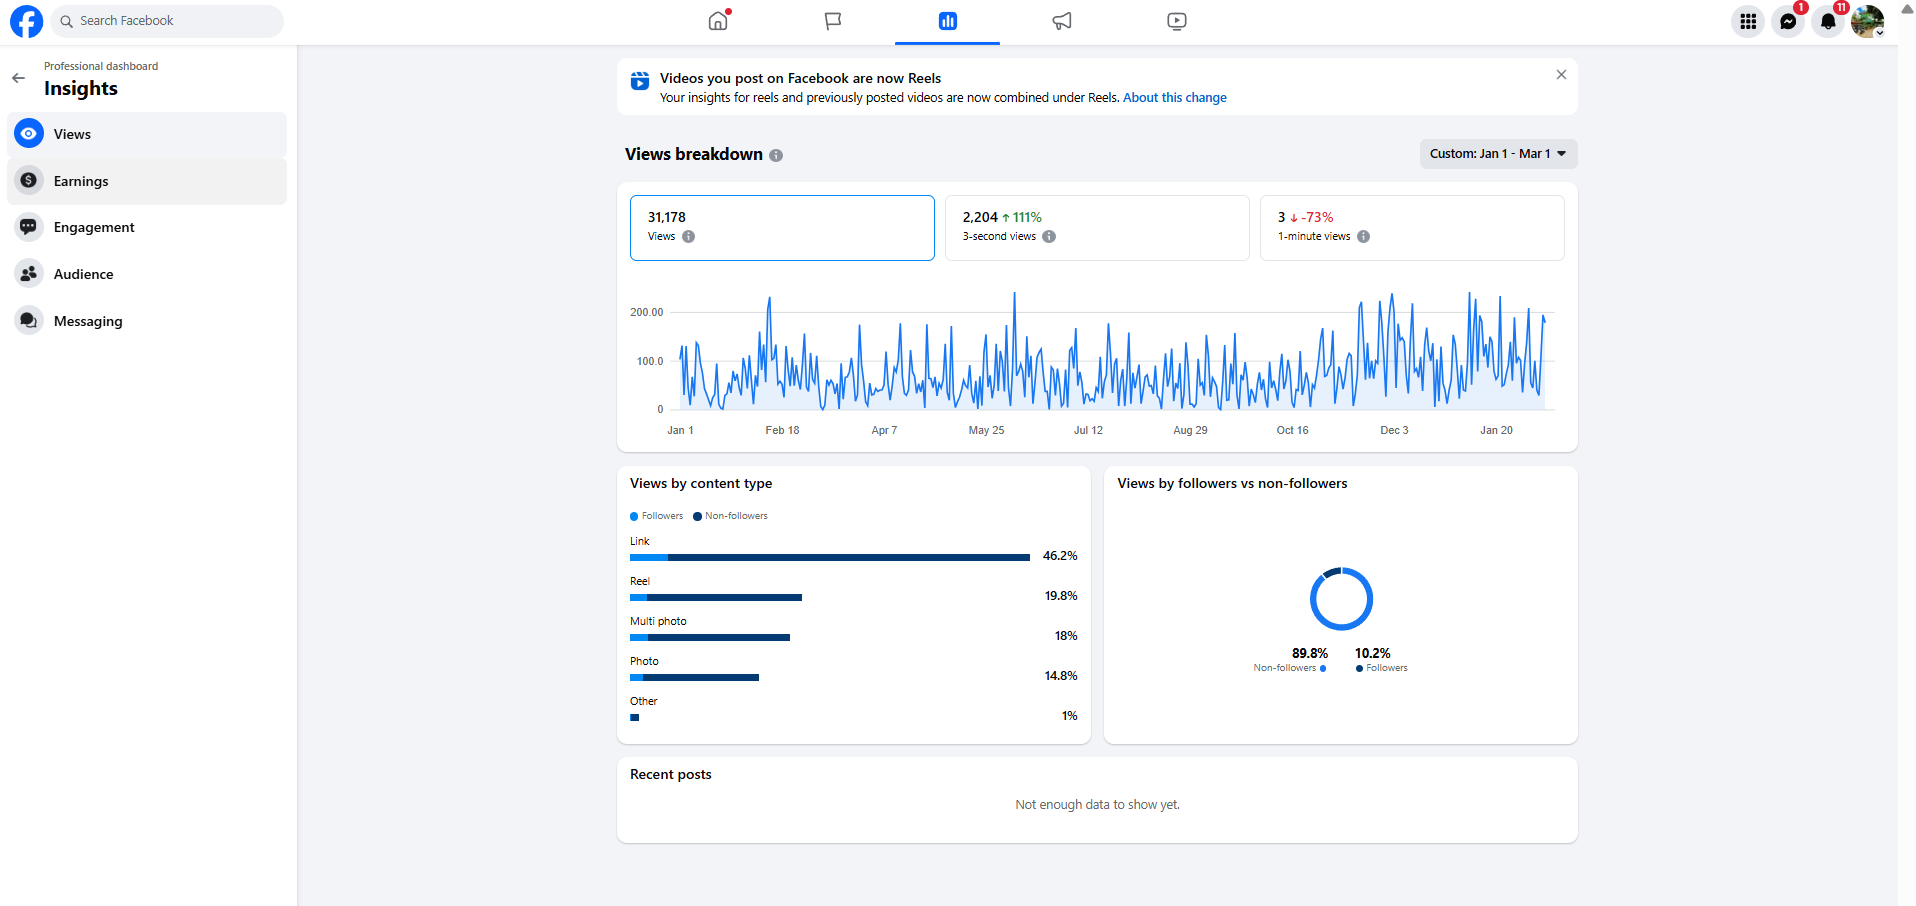Open the Ads megaphone icon
1916x906 pixels.
point(1062,21)
